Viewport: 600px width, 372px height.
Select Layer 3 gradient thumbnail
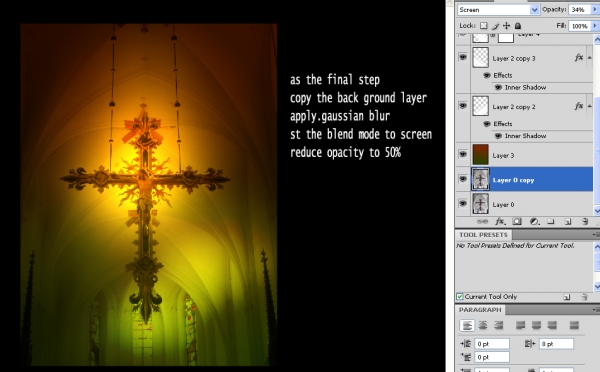click(481, 154)
